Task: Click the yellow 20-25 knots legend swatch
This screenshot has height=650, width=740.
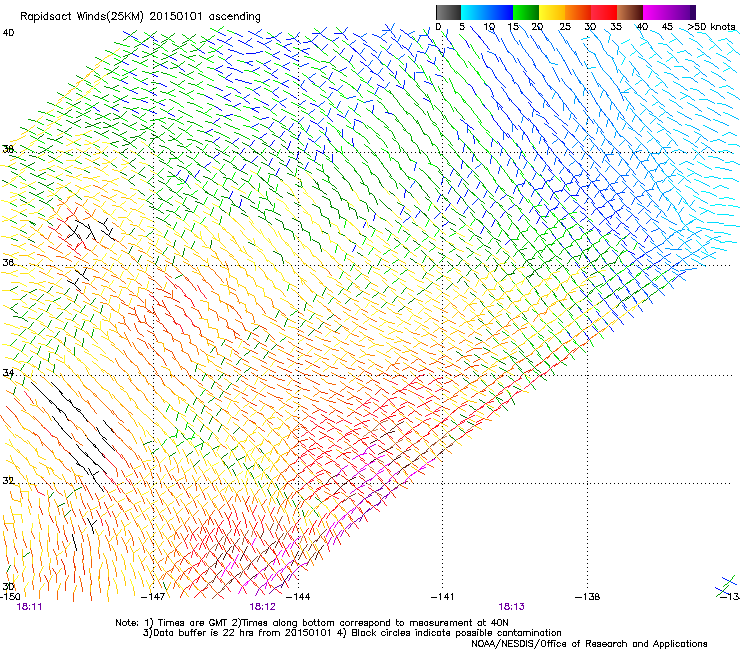Action: pyautogui.click(x=552, y=12)
